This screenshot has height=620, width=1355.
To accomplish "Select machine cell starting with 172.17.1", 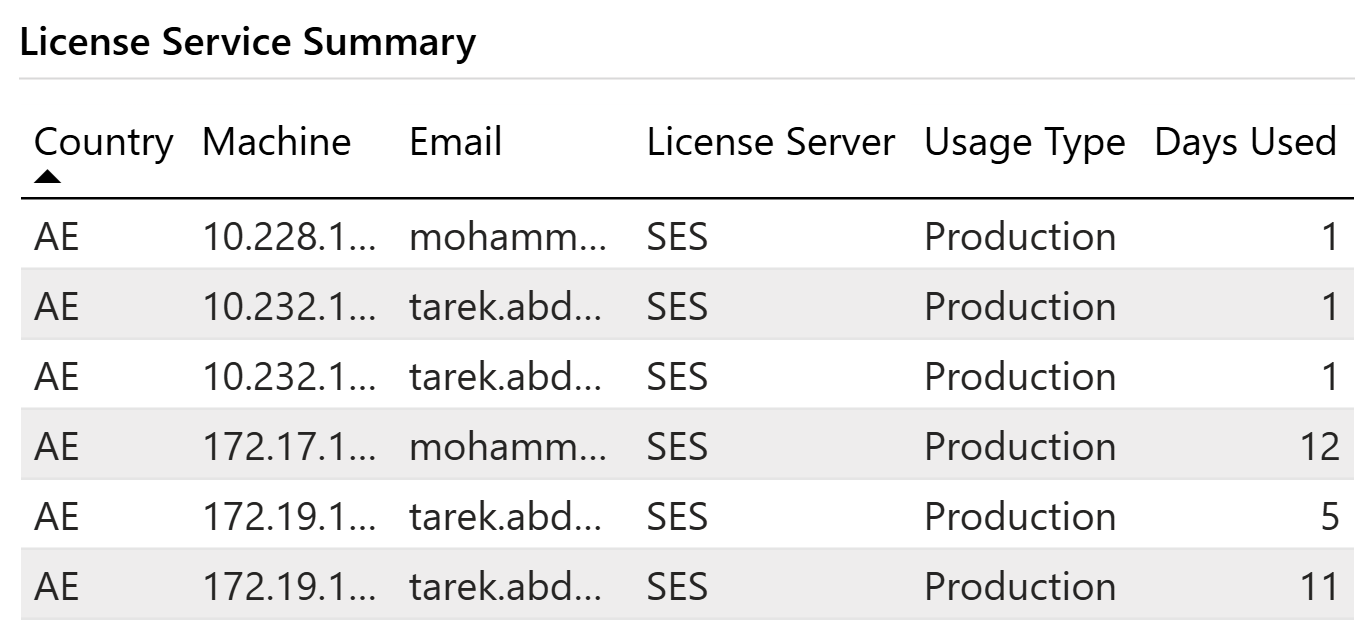I will [288, 447].
